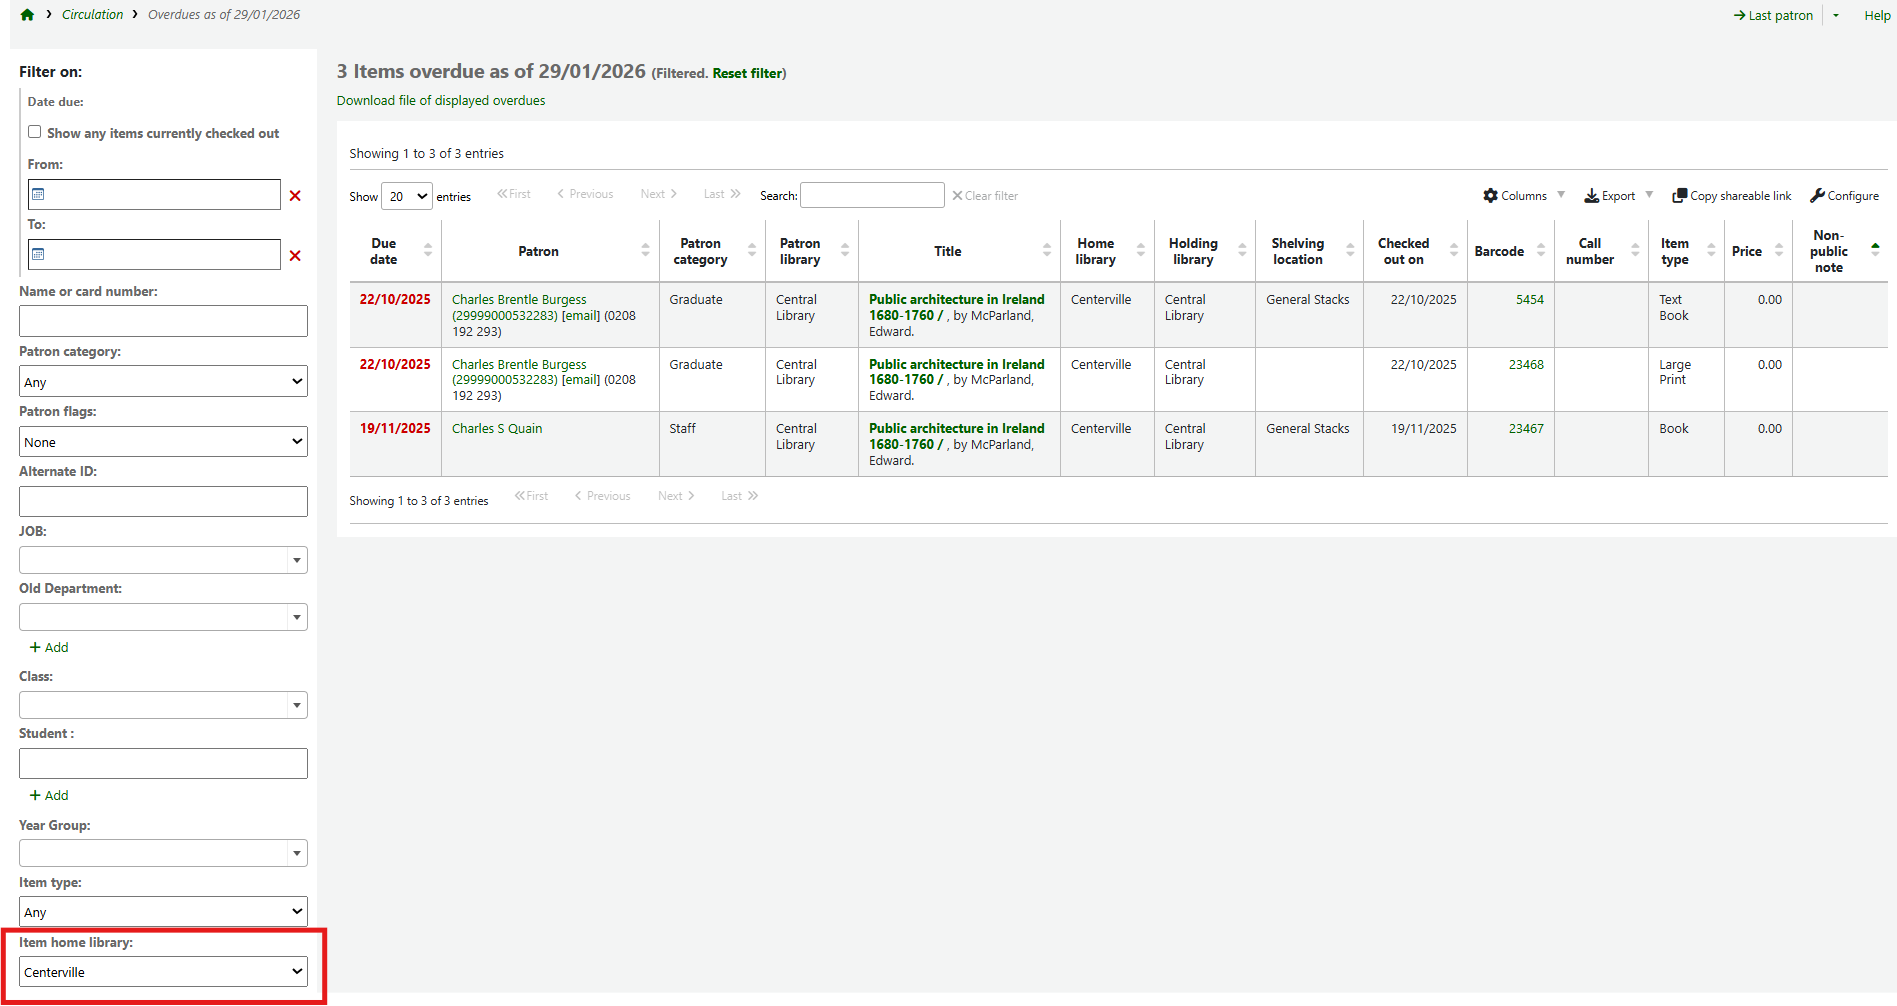The height and width of the screenshot is (1006, 1897).
Task: Open patron Charles S Quain
Action: coord(497,429)
